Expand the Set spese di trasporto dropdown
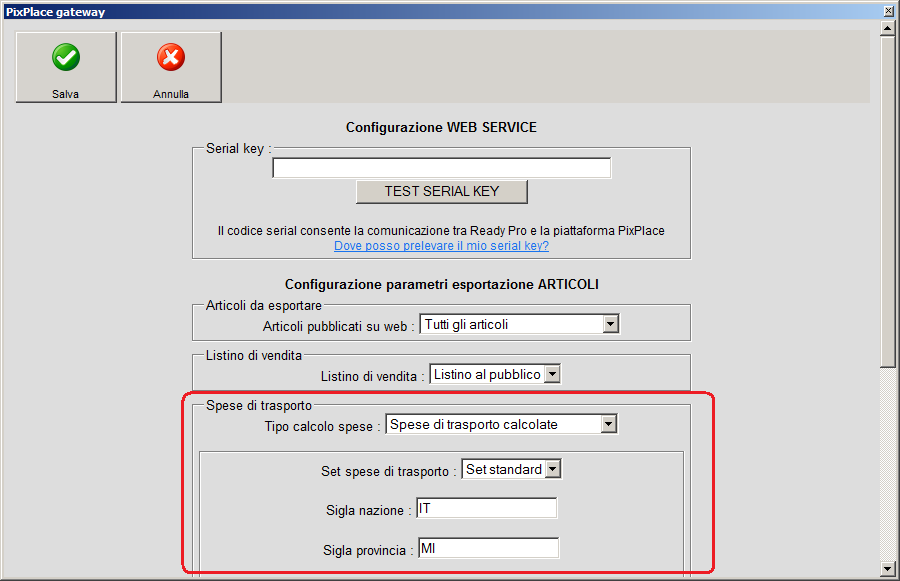 tap(511, 469)
